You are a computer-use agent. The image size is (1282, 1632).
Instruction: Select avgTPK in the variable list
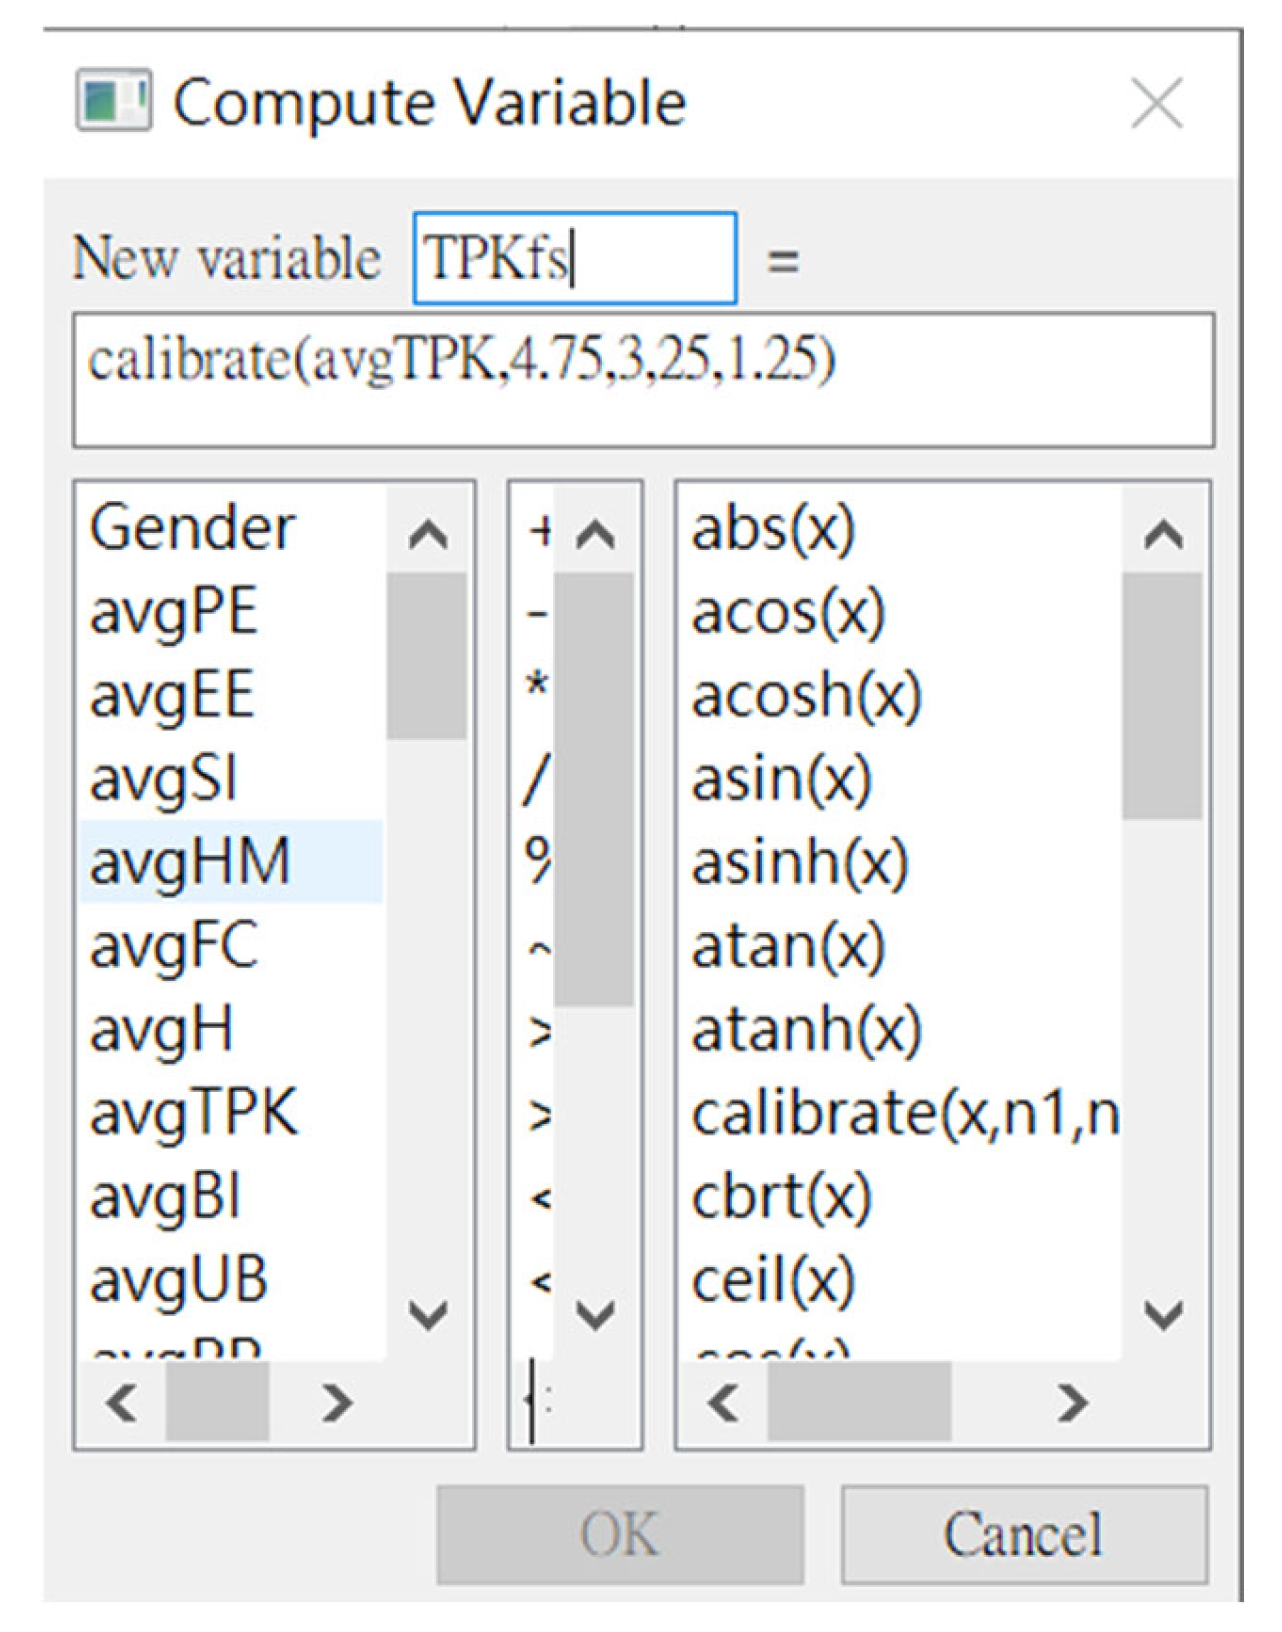194,1112
